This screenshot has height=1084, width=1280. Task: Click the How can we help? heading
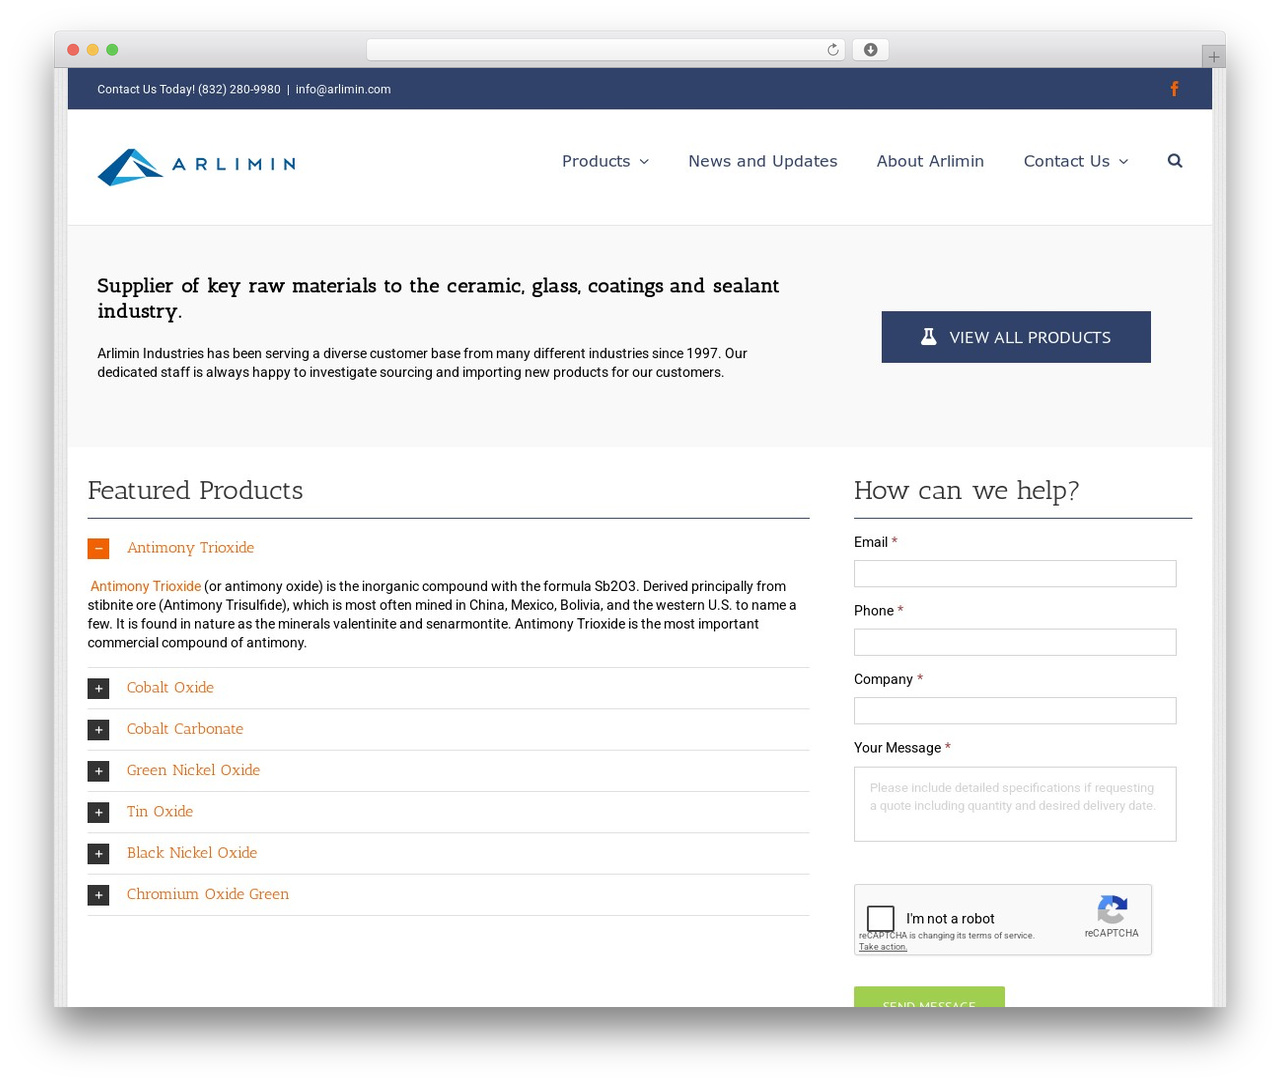[967, 490]
